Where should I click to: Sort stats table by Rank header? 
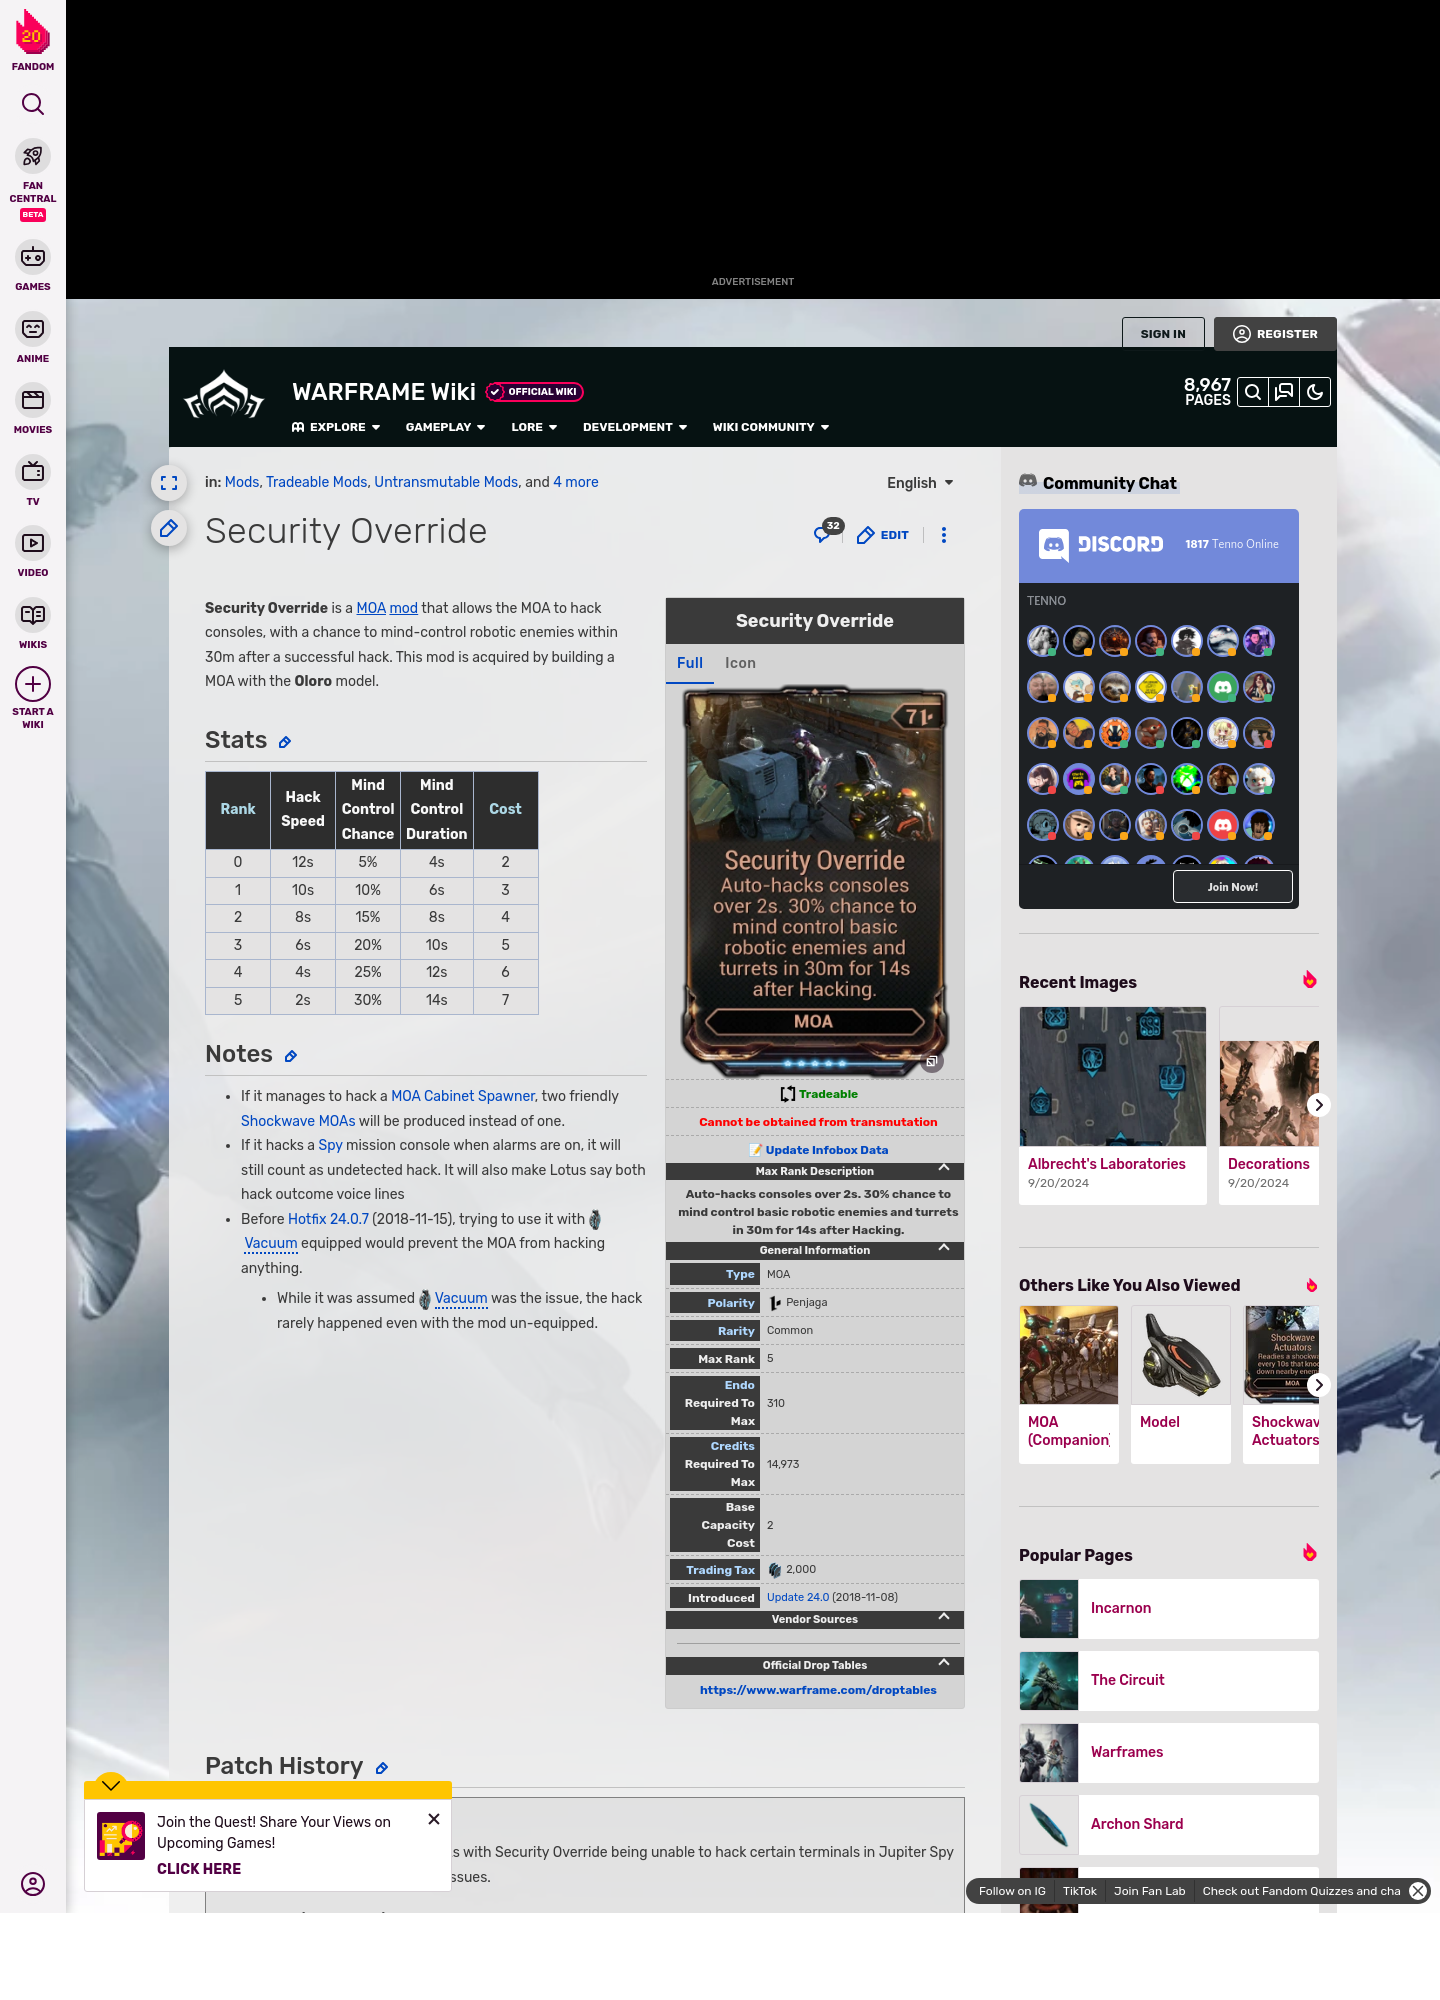point(238,809)
